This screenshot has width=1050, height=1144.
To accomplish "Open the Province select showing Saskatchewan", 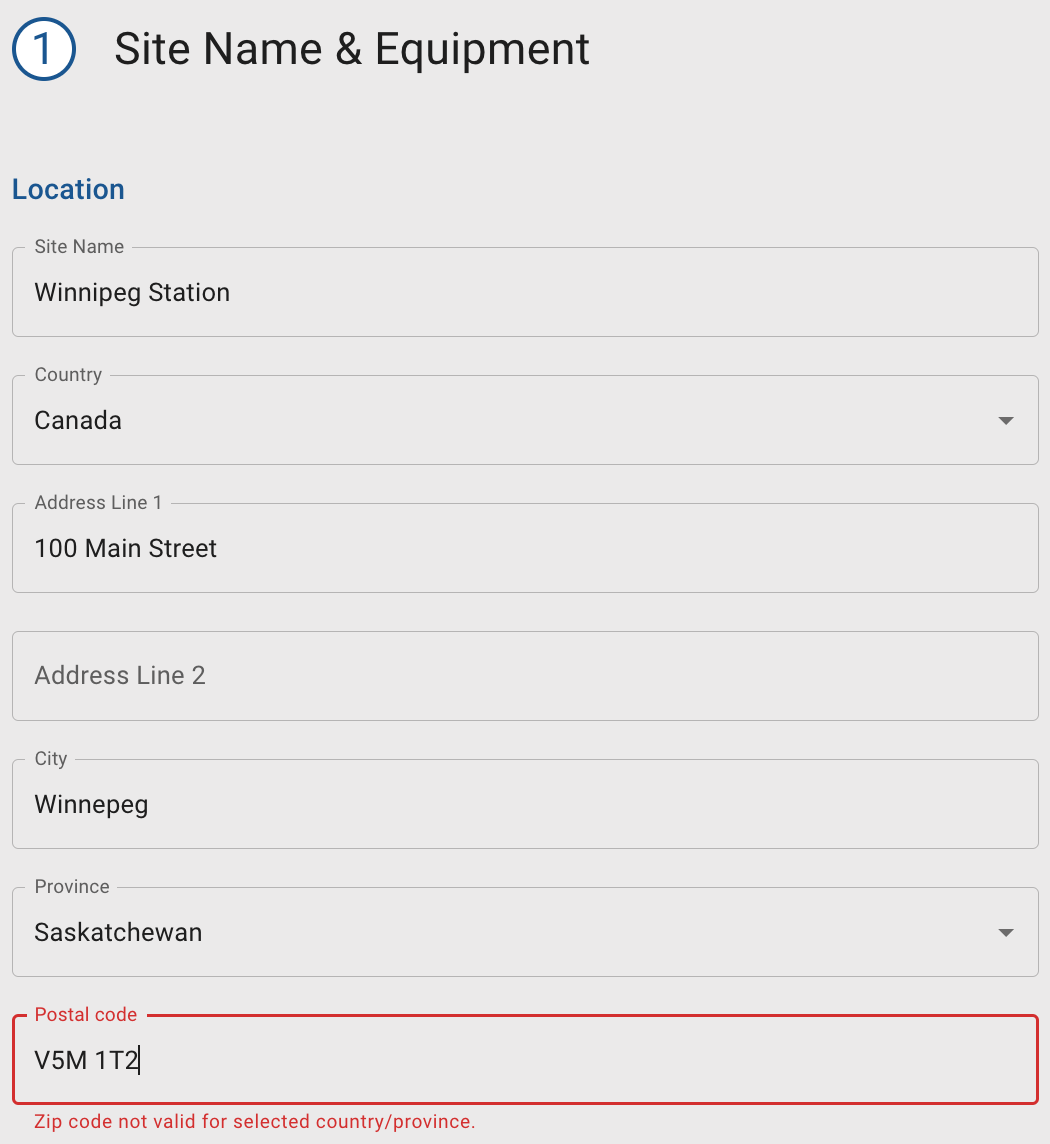I will (x=500, y=933).
